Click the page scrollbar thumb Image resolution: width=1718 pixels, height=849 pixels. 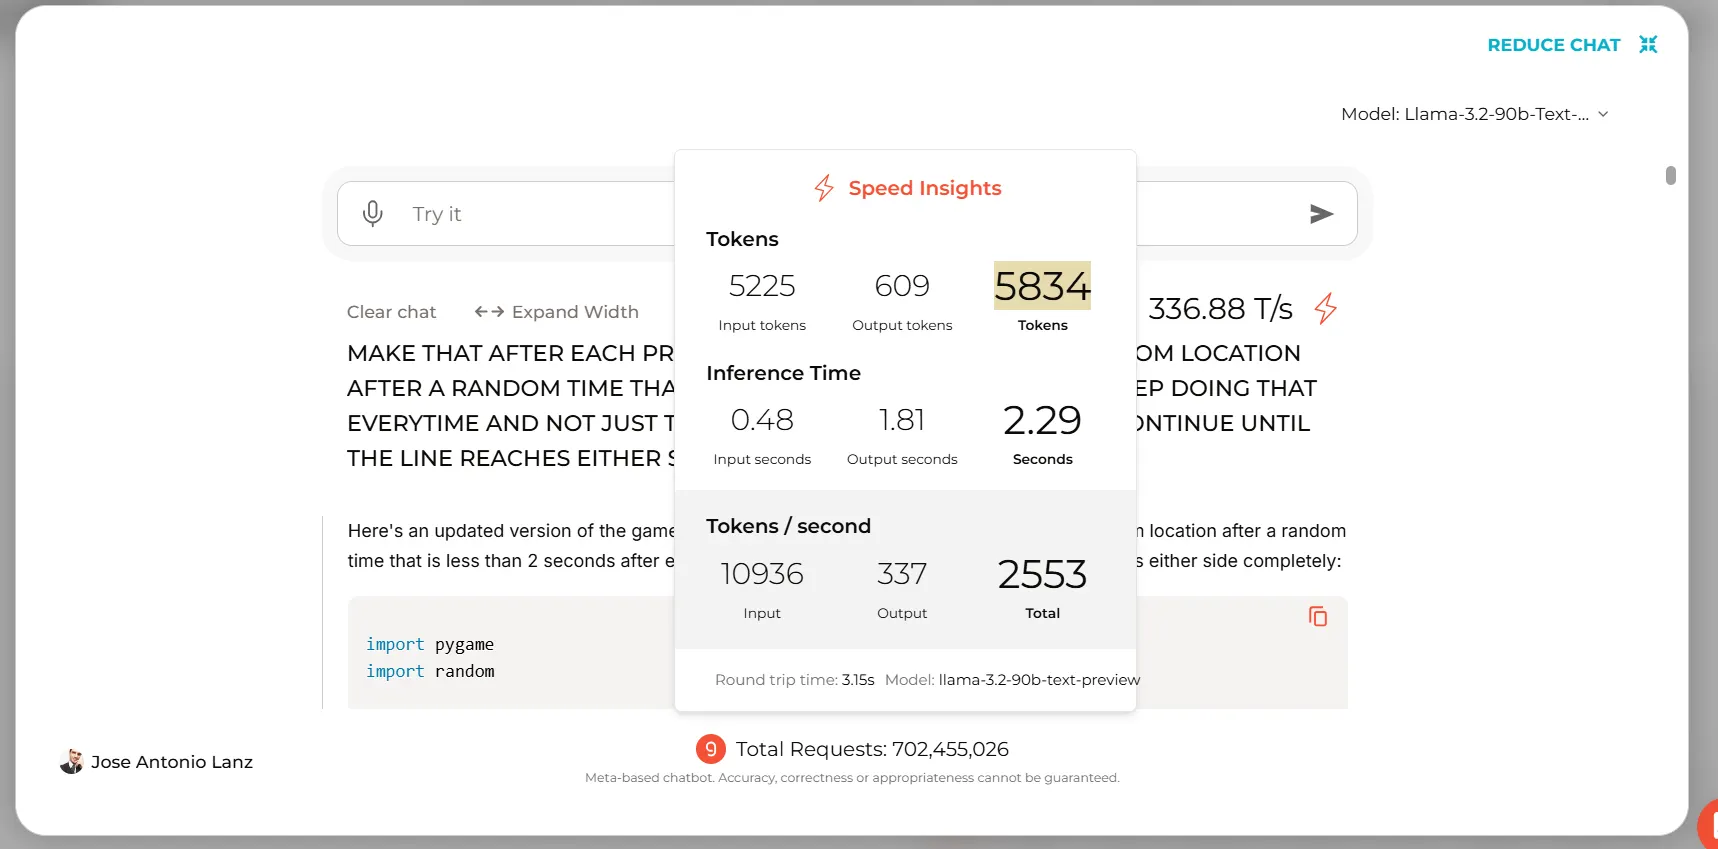pos(1670,176)
